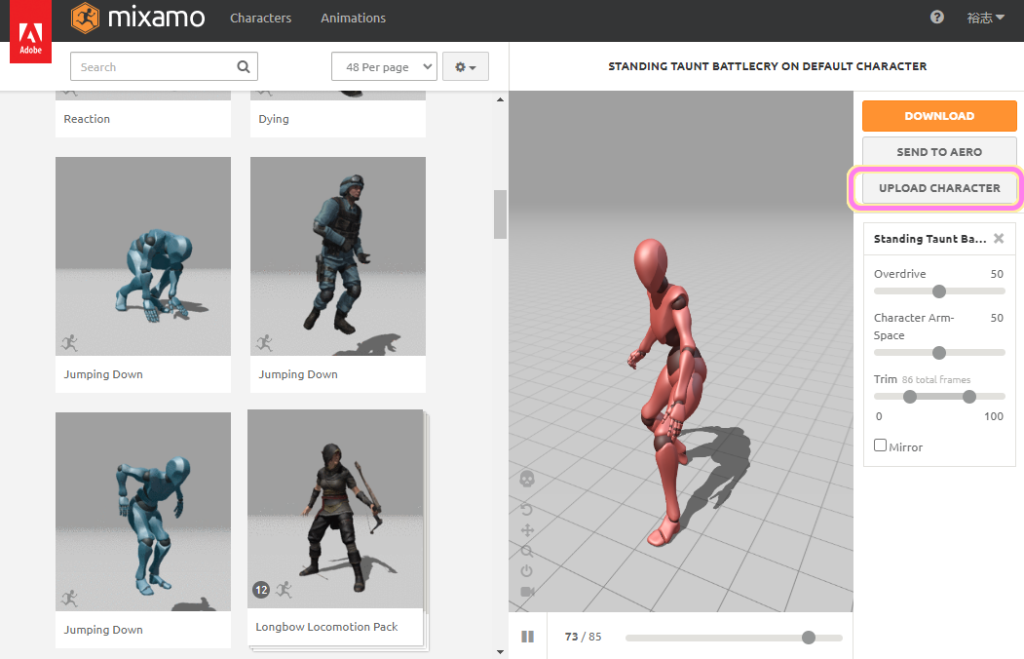Select the skull icon in the viewport
The width and height of the screenshot is (1024, 659).
527,480
